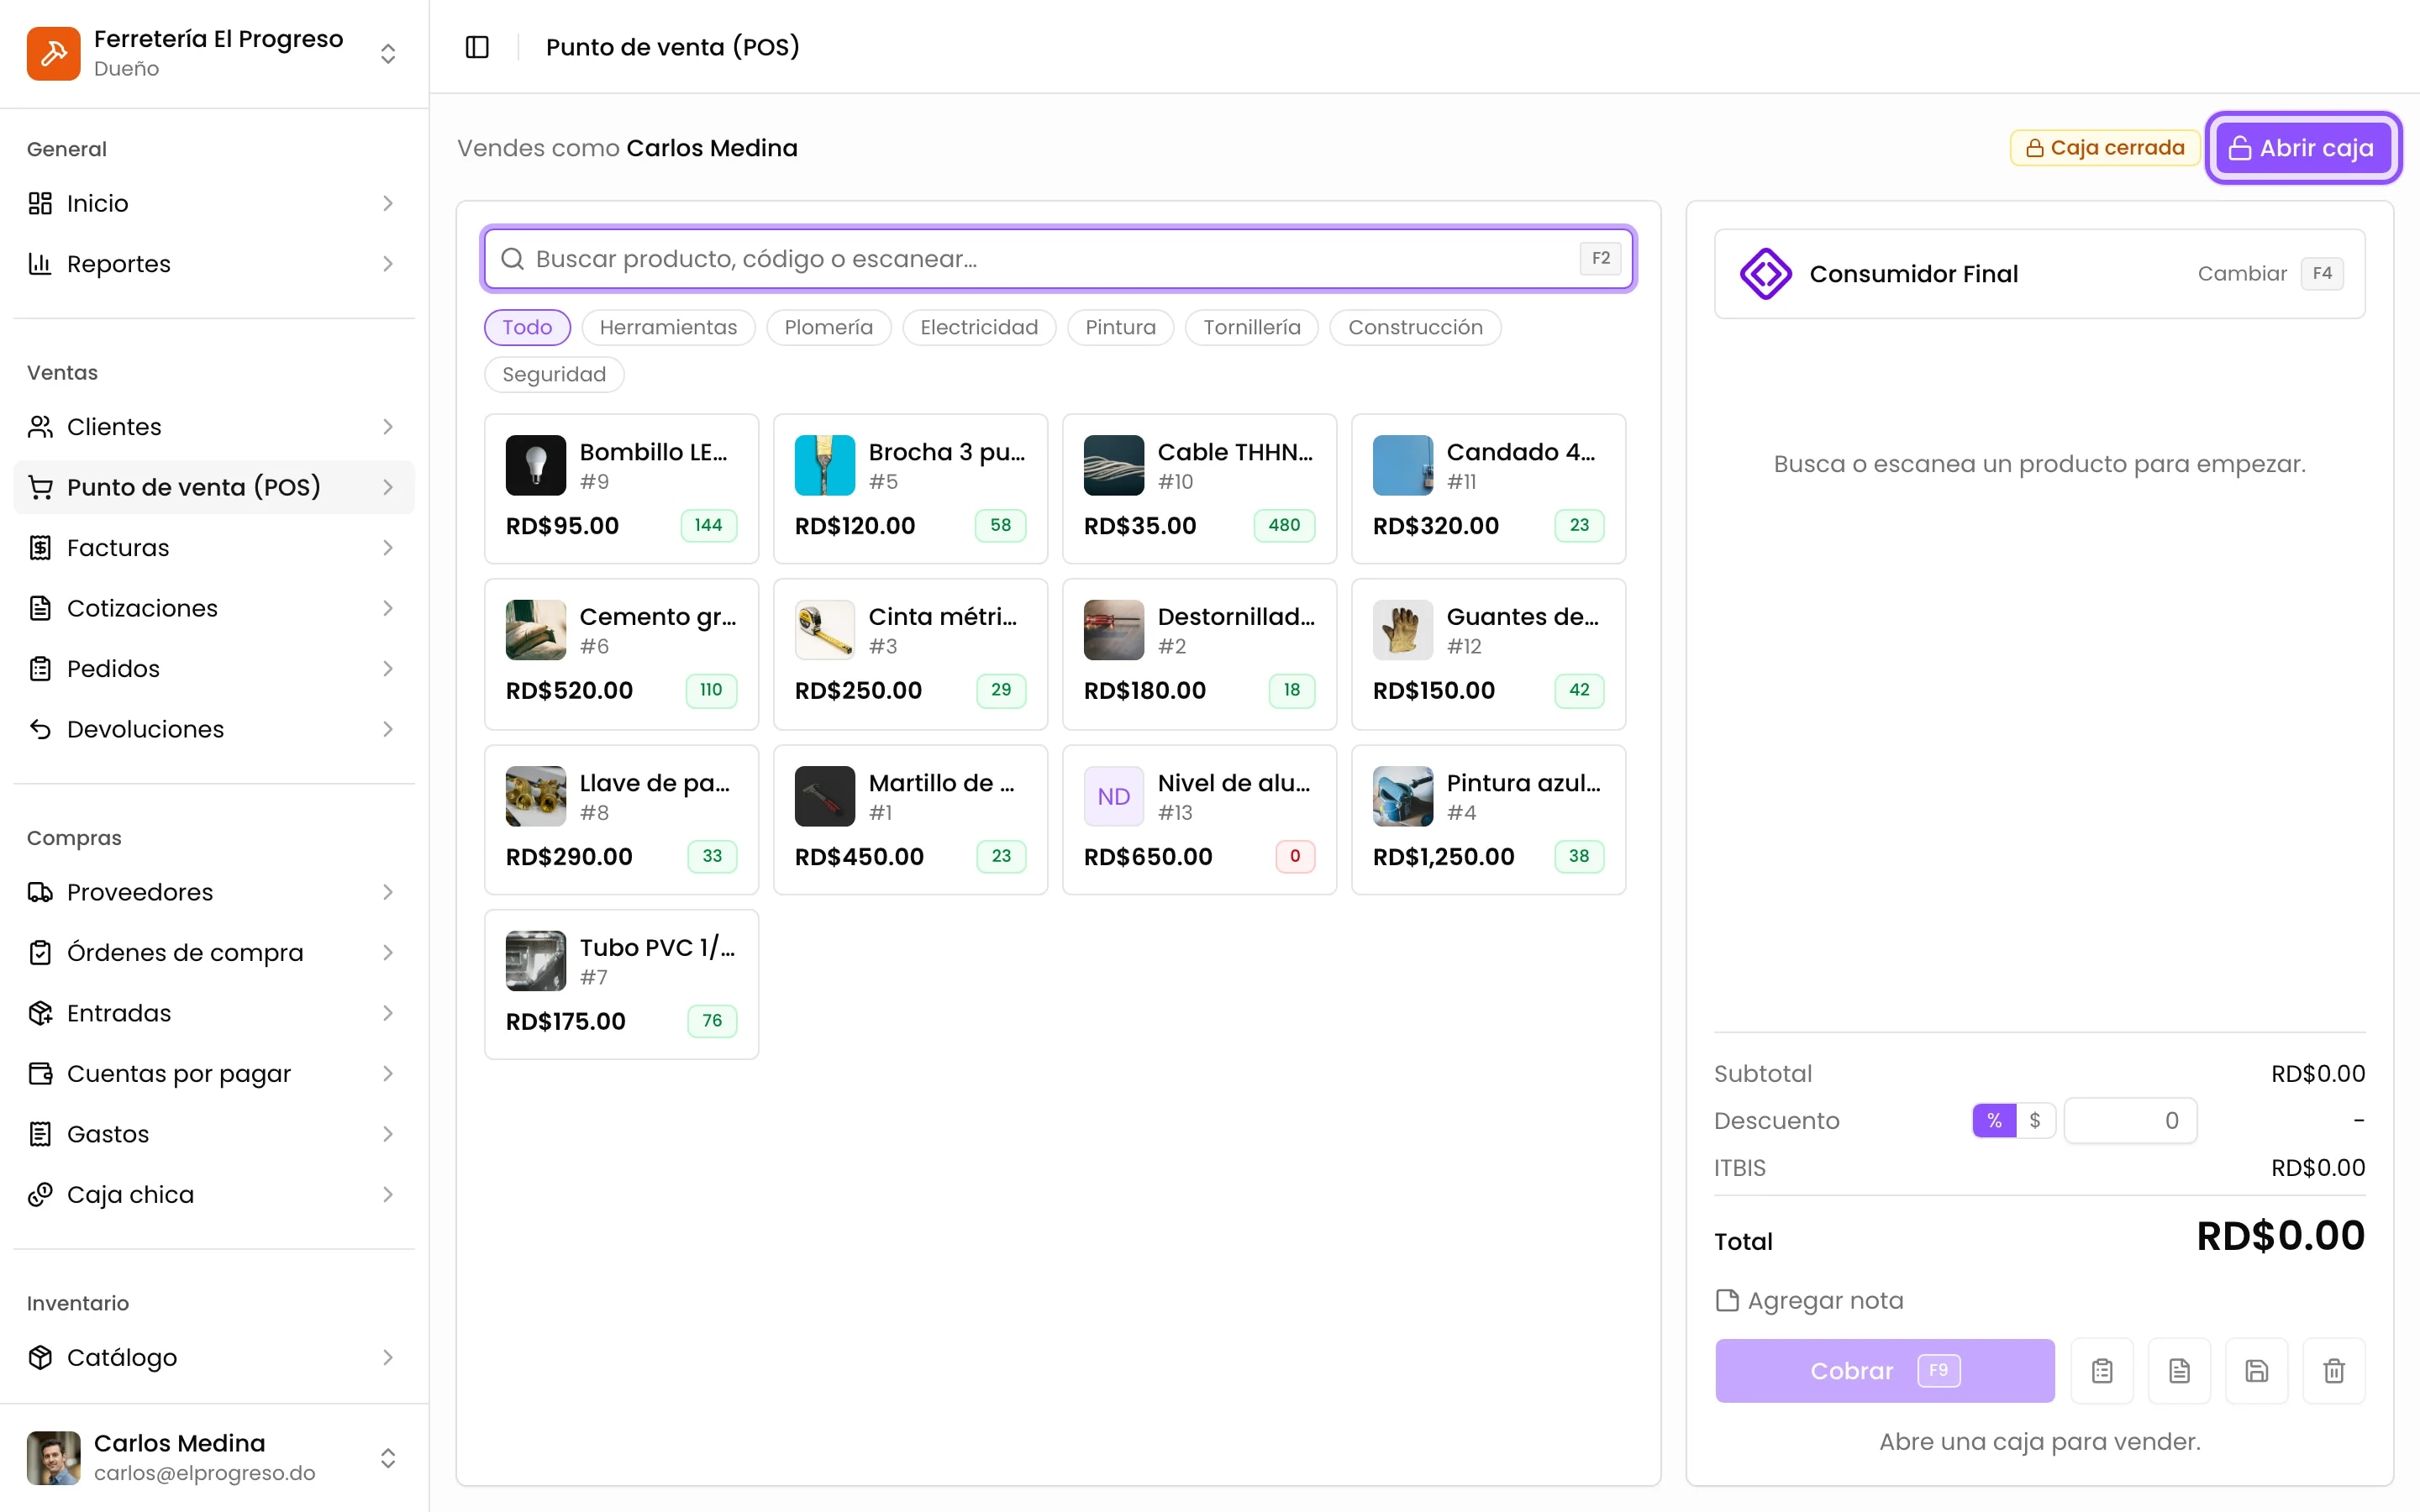This screenshot has width=2420, height=1512.
Task: Click the Proveedores truck icon
Action: (x=40, y=892)
